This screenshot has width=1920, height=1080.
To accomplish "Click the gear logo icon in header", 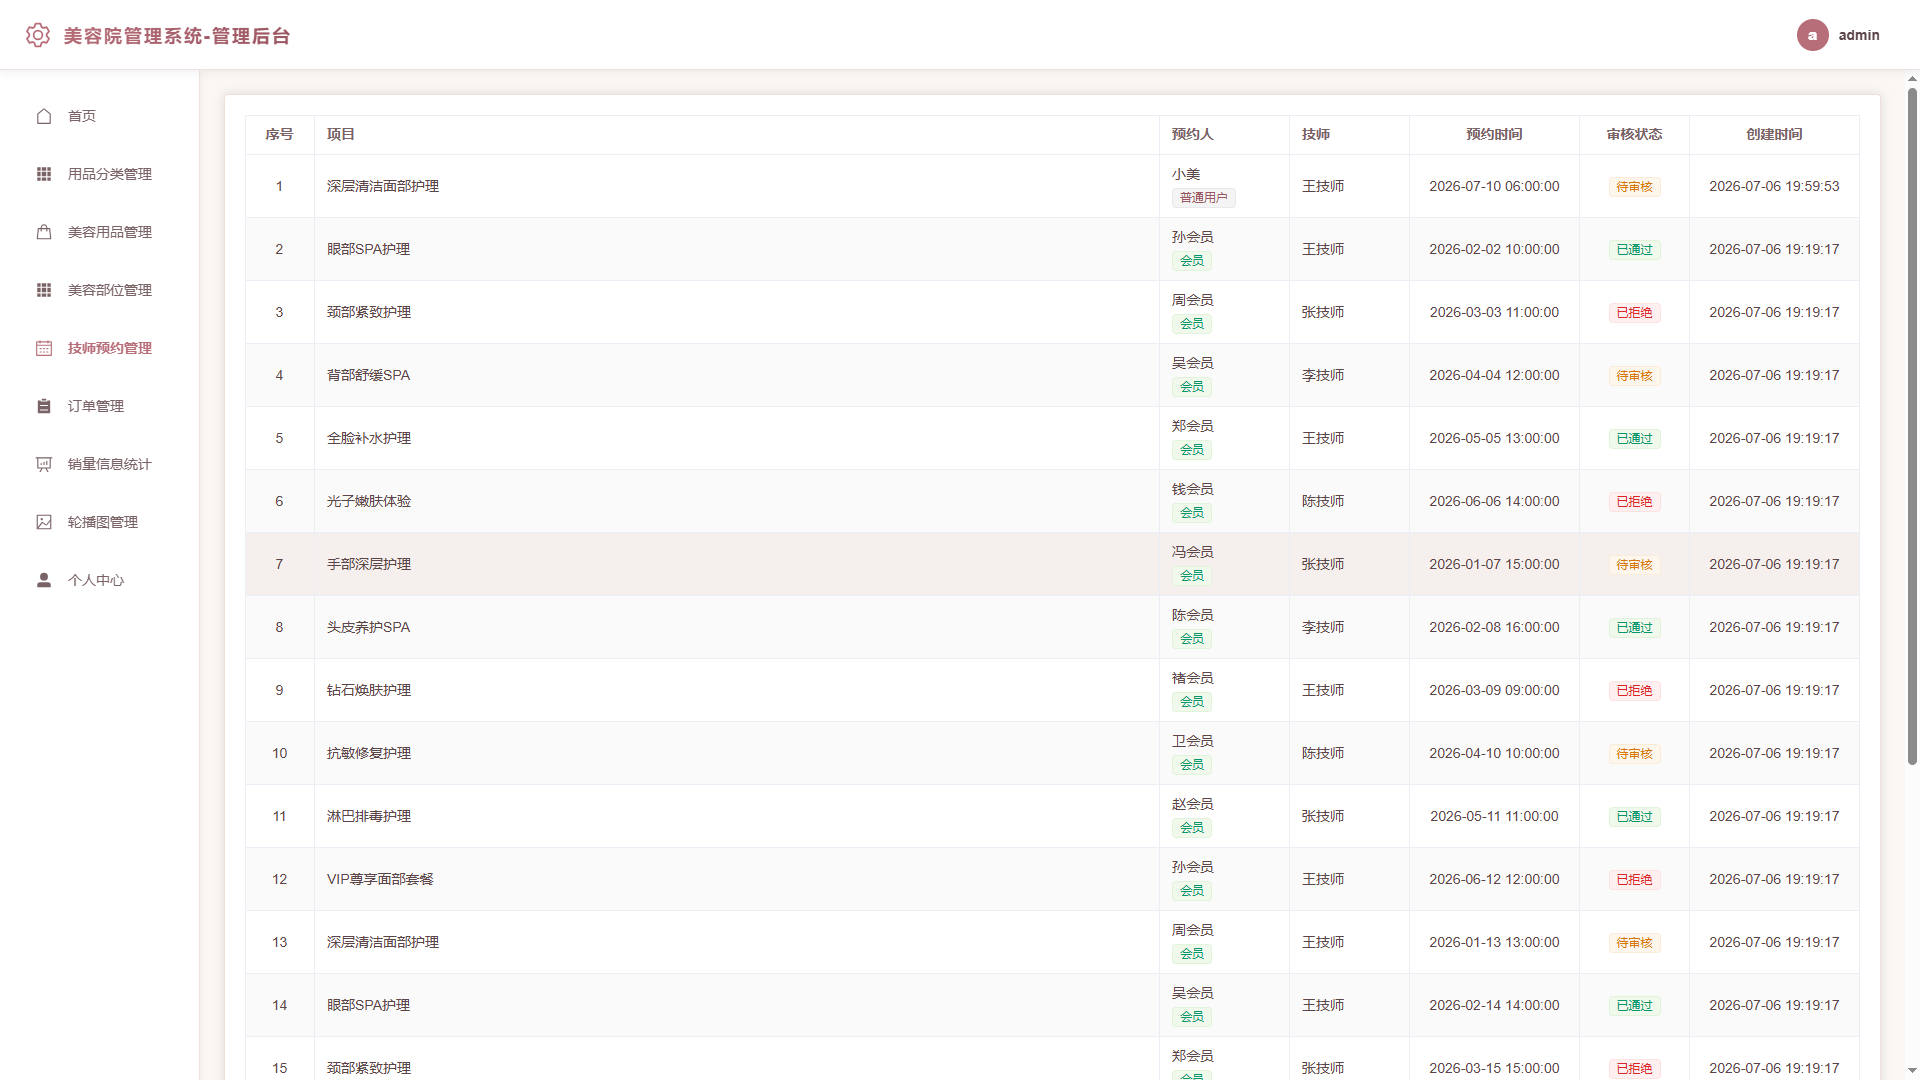I will 38,35.
